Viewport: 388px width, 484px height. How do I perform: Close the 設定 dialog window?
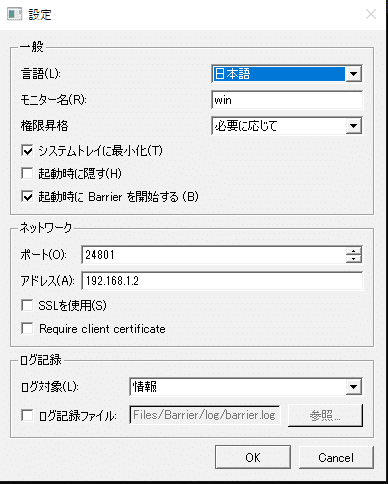pos(371,14)
